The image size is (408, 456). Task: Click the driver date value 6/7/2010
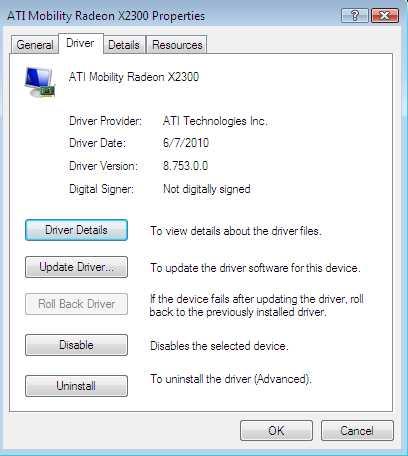pyautogui.click(x=186, y=143)
